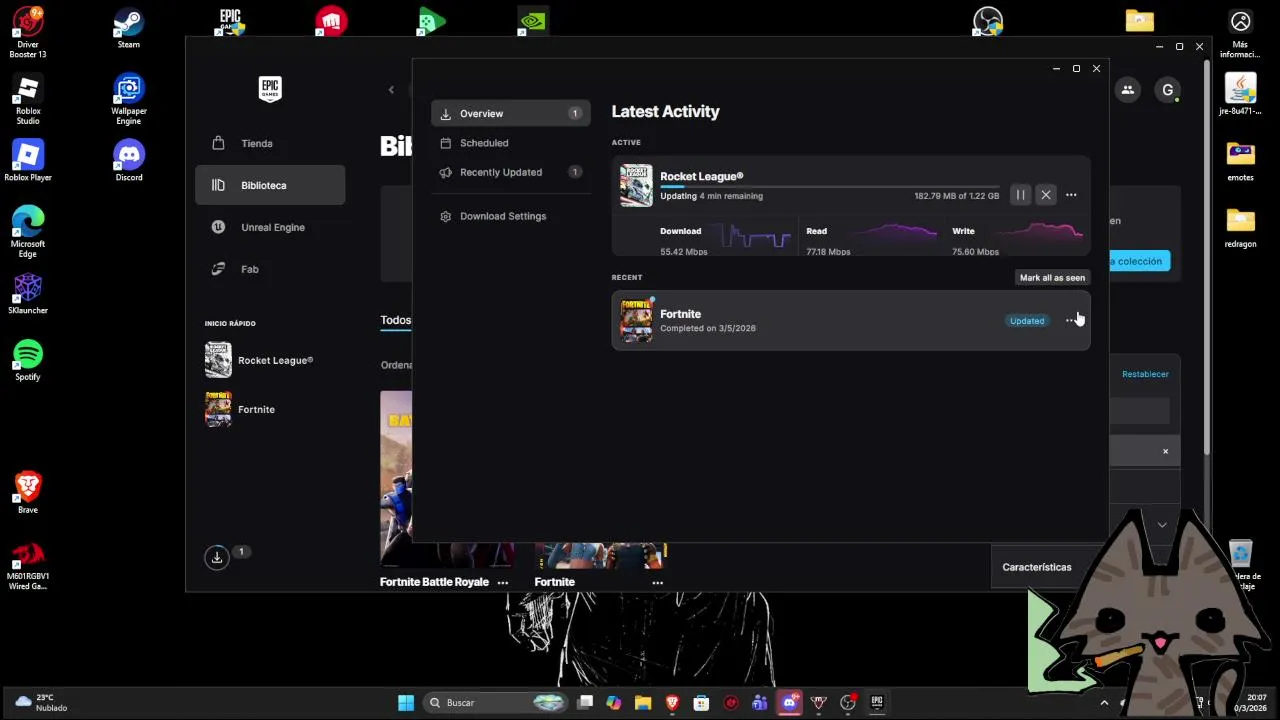Image resolution: width=1280 pixels, height=720 pixels.
Task: Open NVIDIA desktop shortcut
Action: click(x=532, y=20)
